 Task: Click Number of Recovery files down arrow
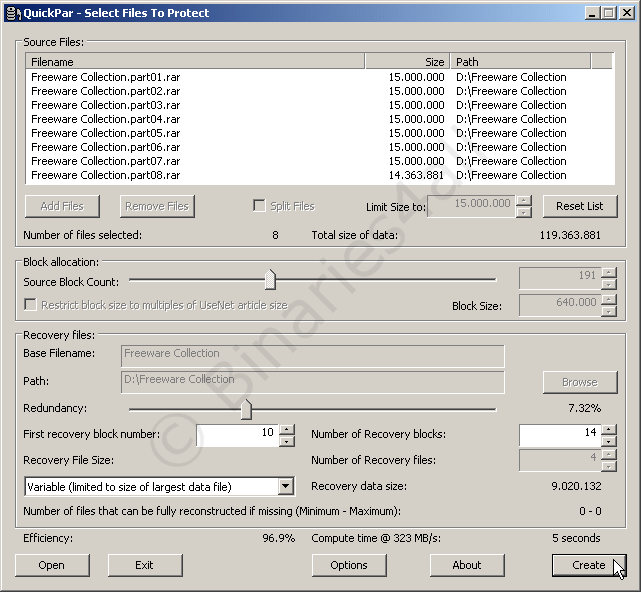pos(609,466)
